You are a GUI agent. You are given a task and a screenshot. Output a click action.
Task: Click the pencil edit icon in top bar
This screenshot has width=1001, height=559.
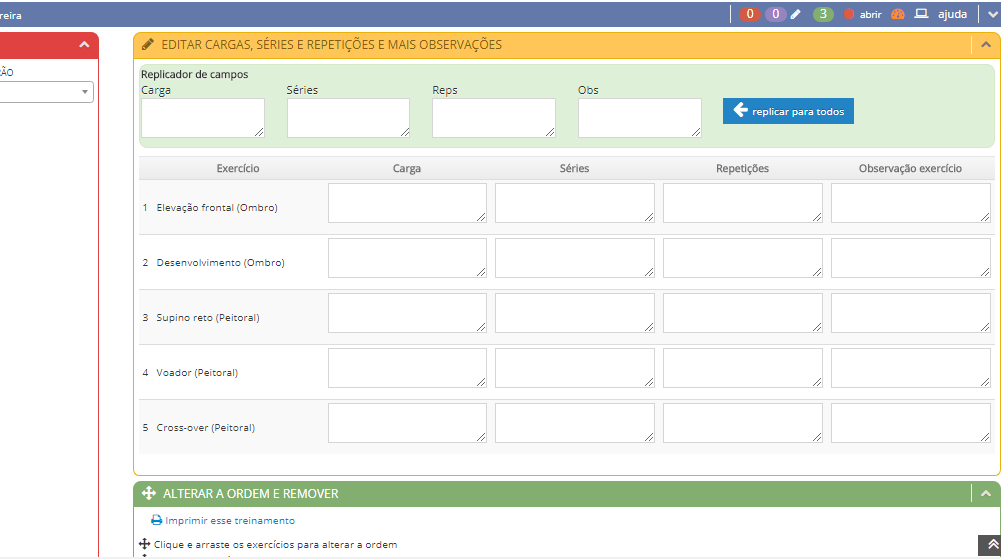(796, 14)
